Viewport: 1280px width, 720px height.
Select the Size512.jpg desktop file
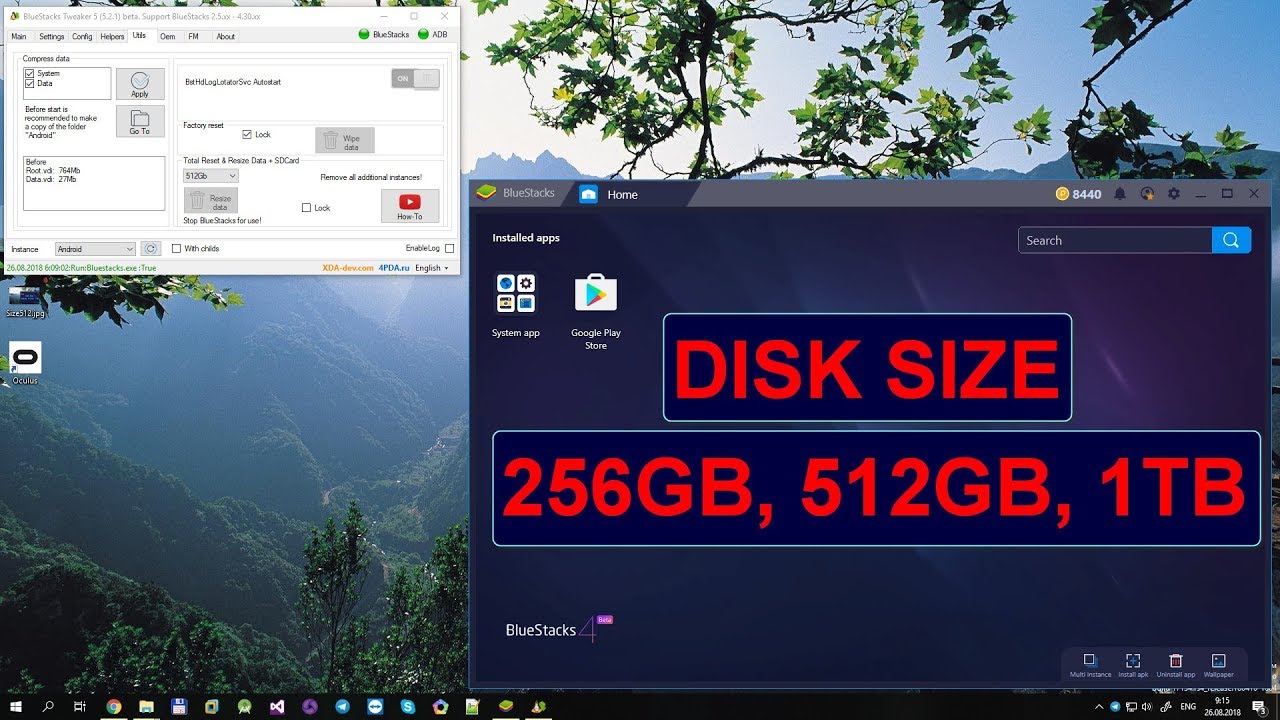(25, 301)
